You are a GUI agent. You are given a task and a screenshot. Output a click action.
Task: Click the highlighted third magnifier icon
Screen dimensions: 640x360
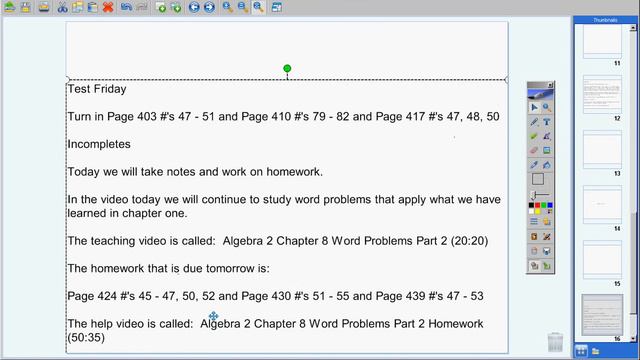click(258, 7)
